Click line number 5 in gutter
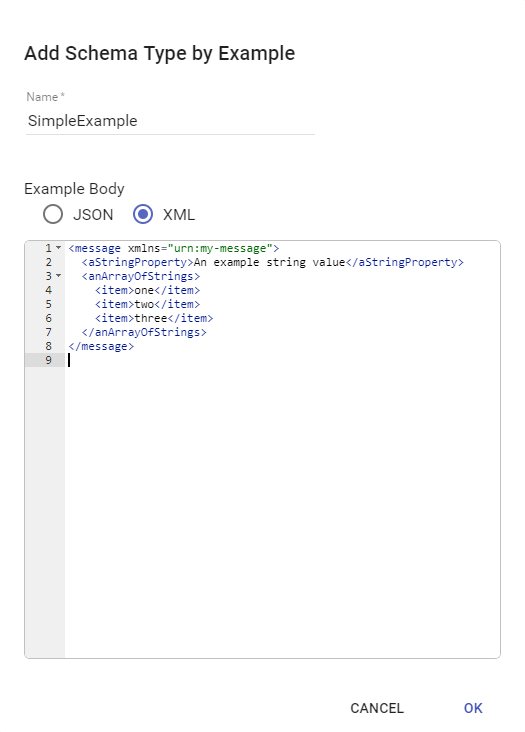 point(49,304)
